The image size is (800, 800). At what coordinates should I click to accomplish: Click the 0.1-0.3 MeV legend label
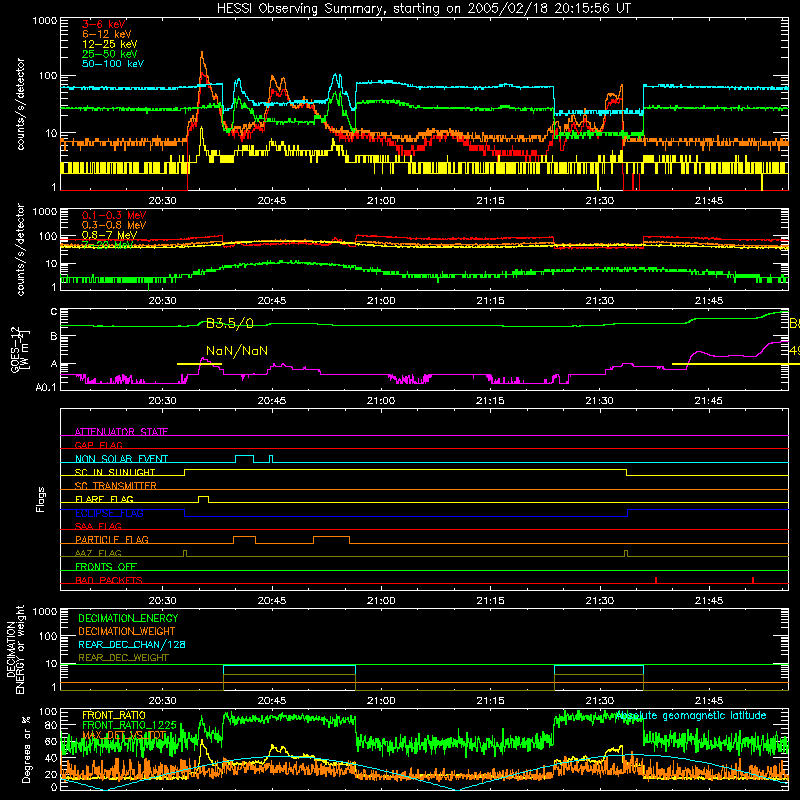point(114,215)
